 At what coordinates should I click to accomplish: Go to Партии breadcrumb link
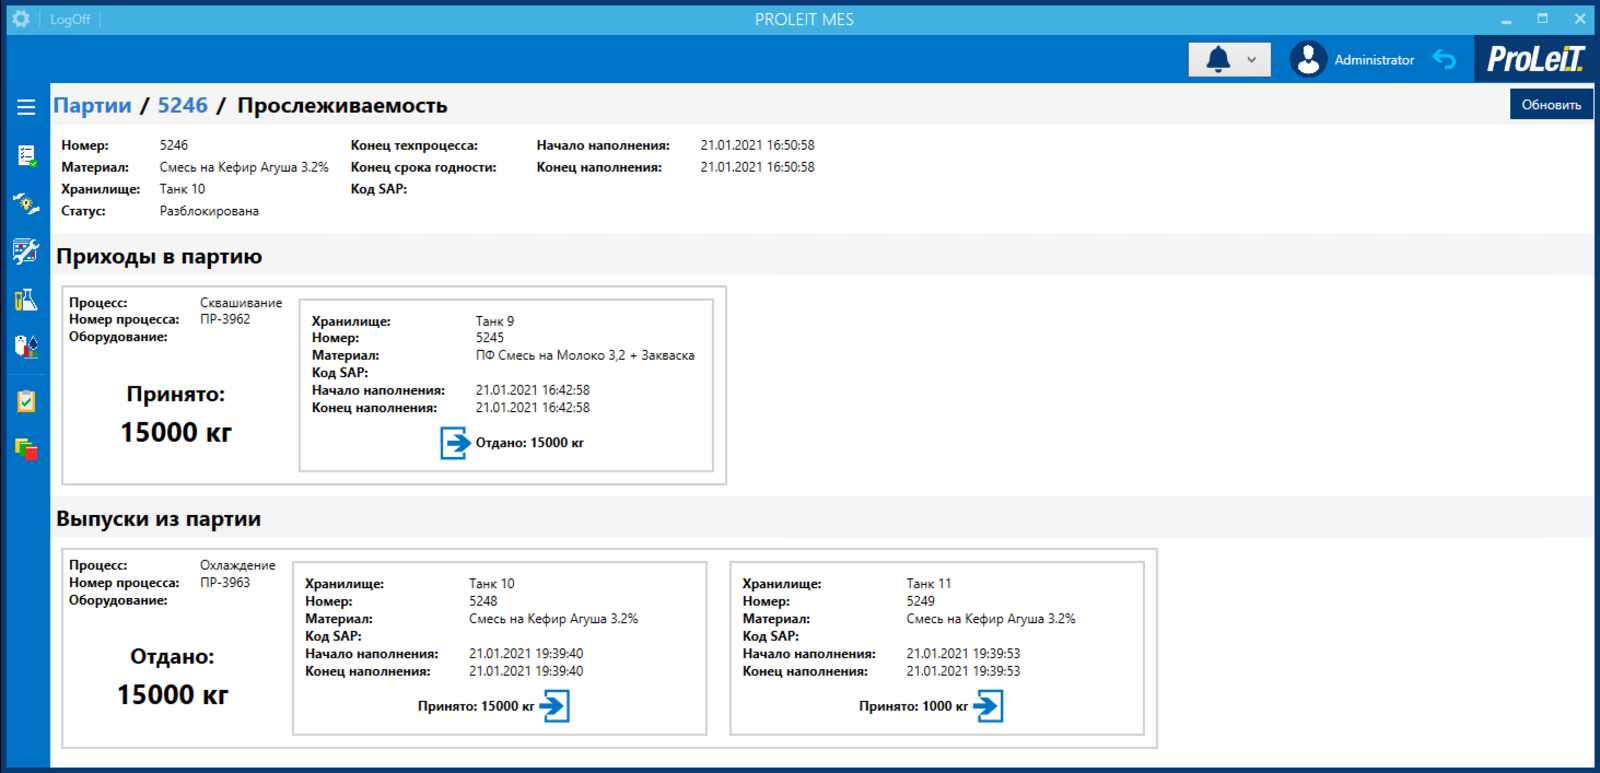coord(92,106)
